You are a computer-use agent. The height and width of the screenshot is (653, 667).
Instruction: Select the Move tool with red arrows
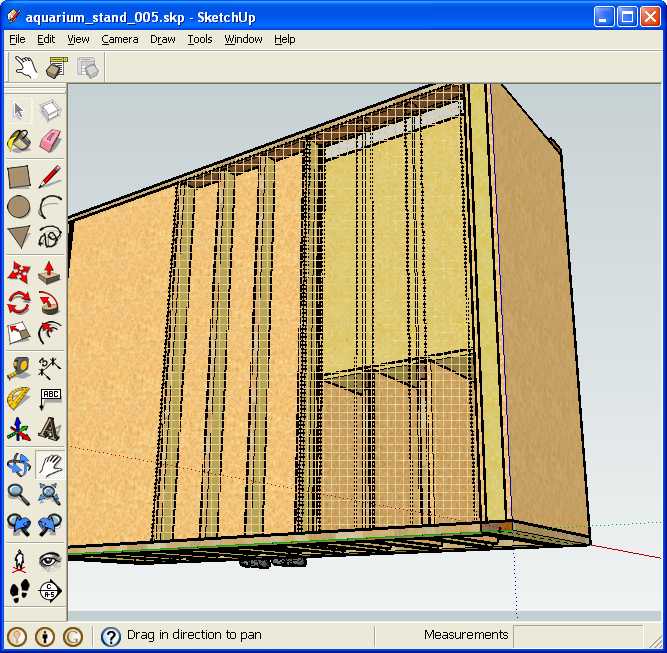click(19, 272)
